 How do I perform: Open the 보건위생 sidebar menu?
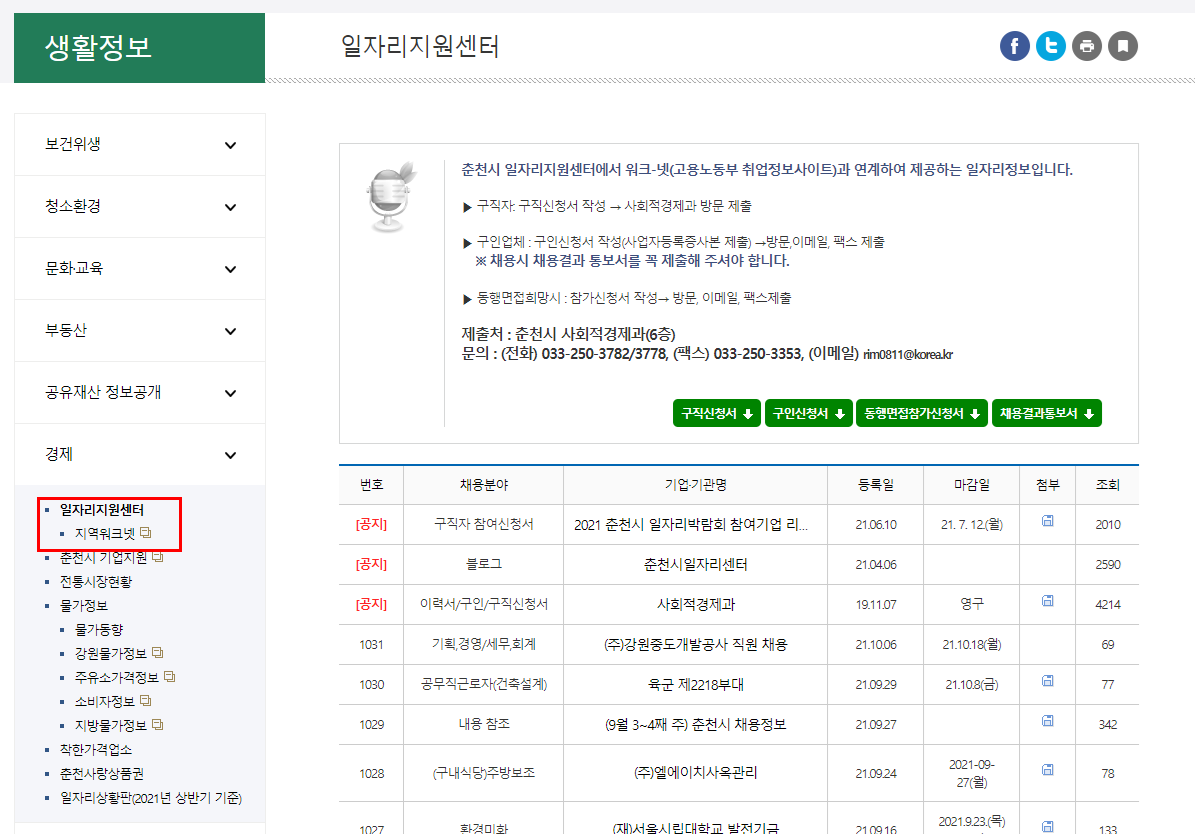pos(139,145)
